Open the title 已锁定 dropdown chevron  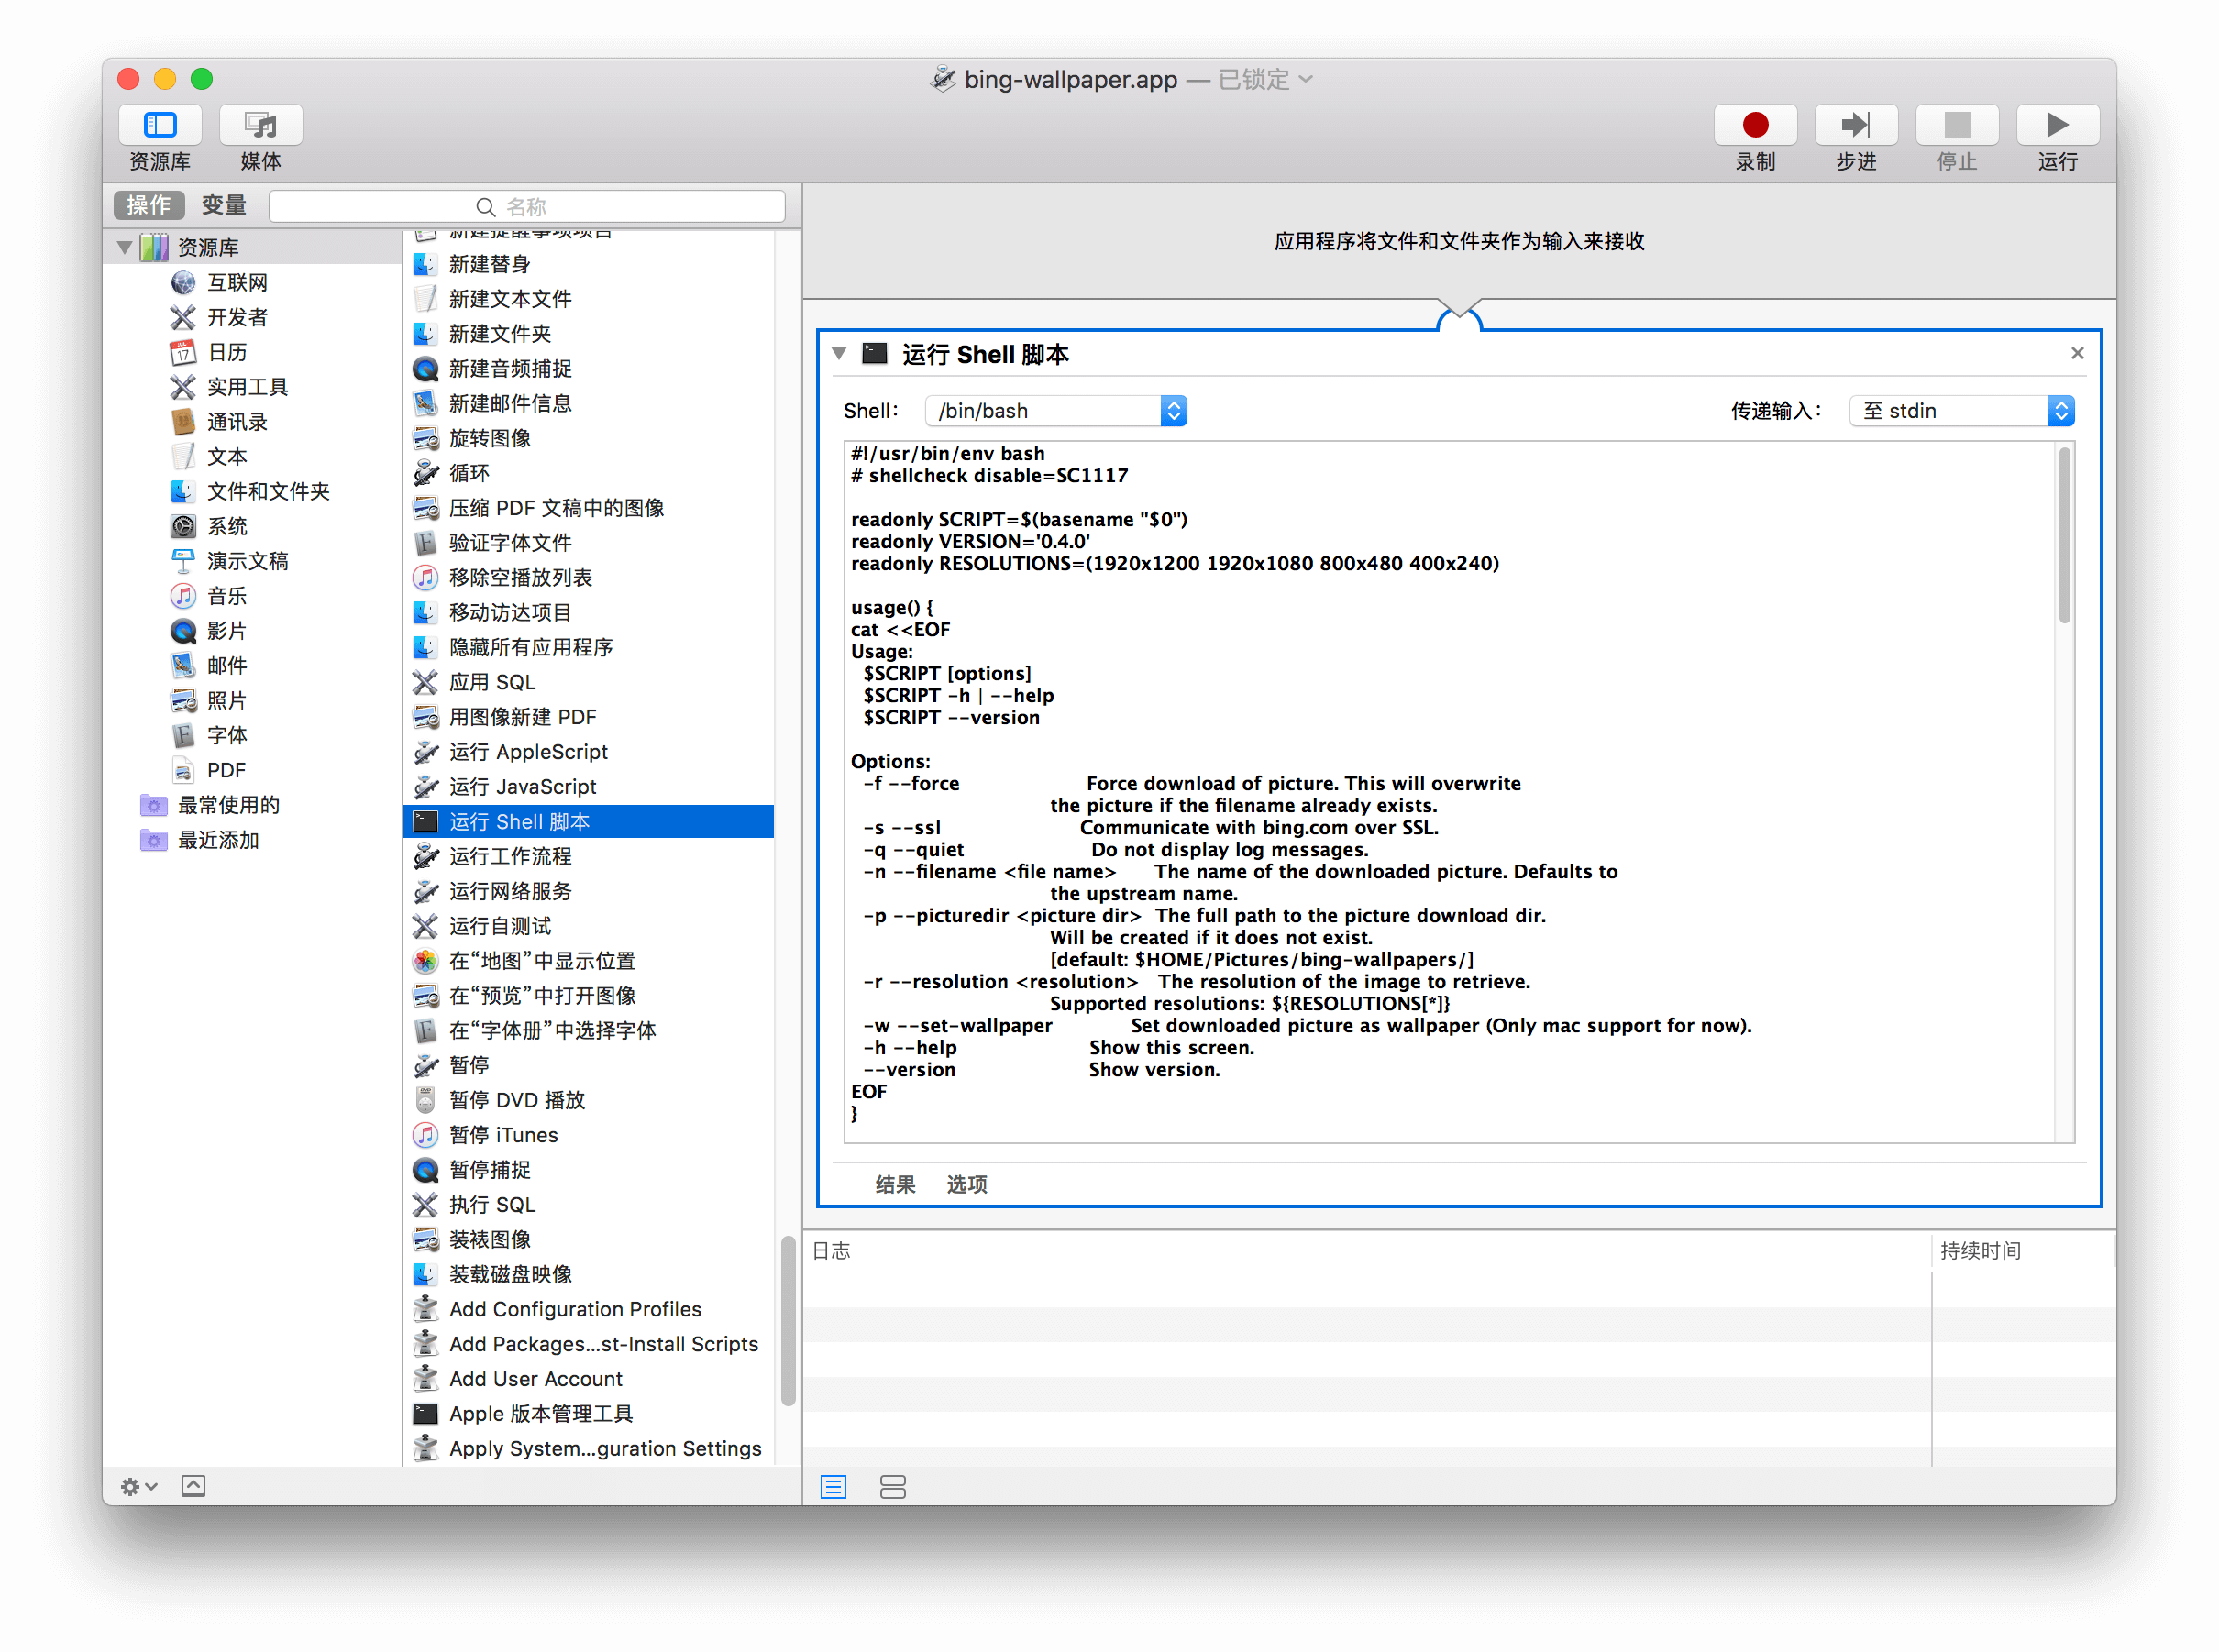[x=1306, y=79]
